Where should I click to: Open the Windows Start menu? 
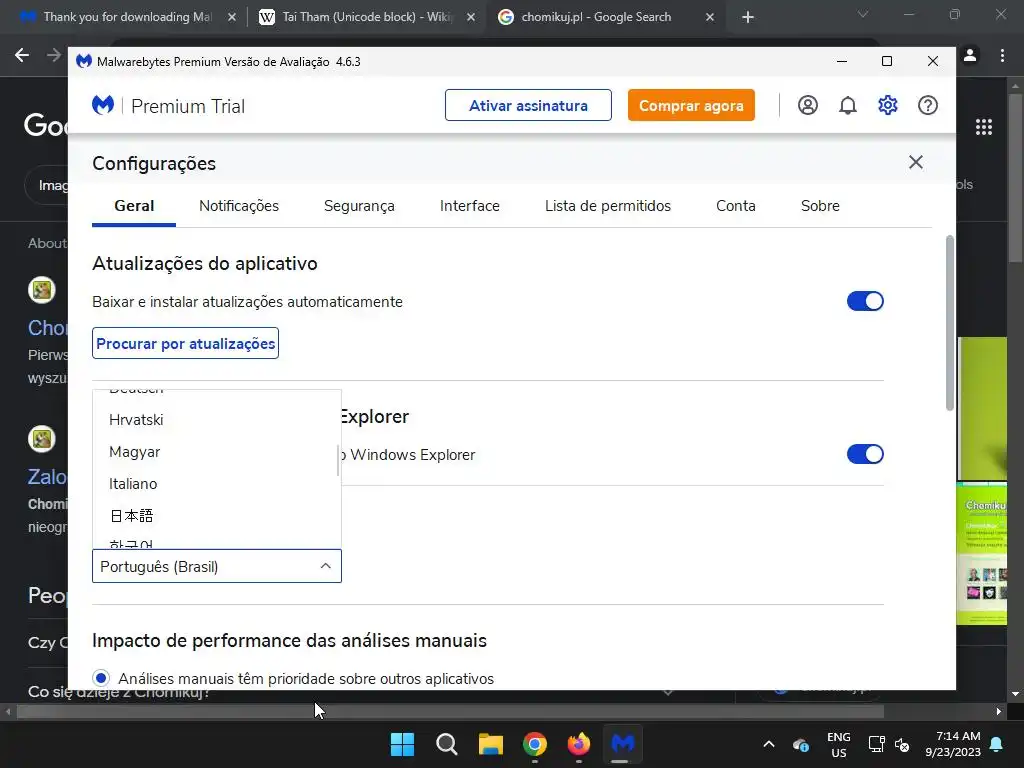click(x=402, y=744)
